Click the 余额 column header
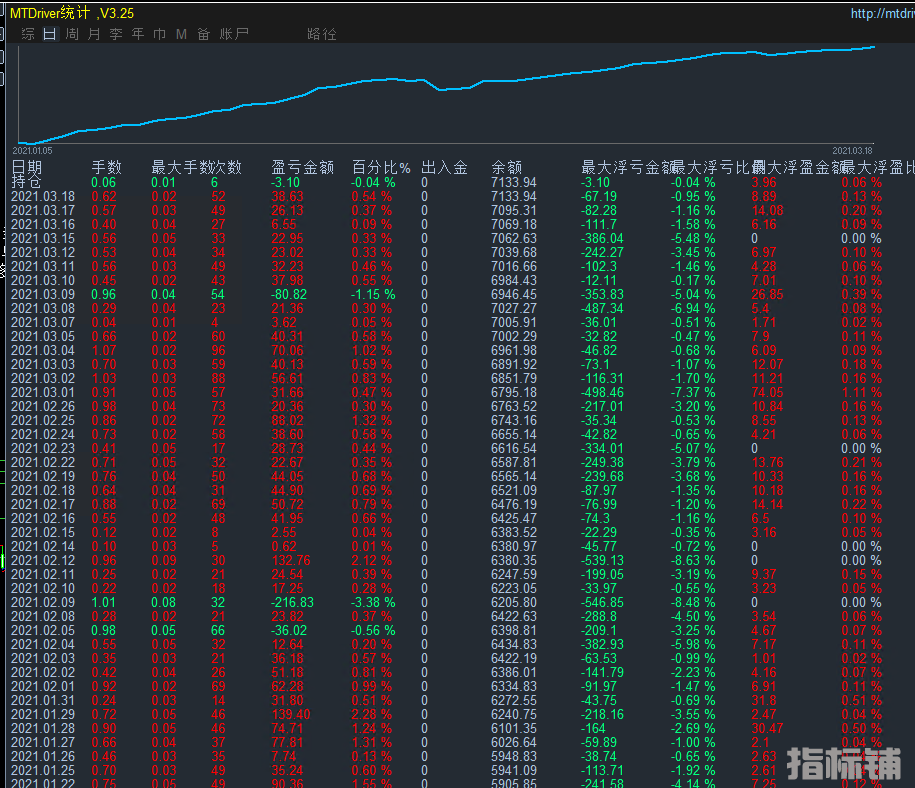This screenshot has width=915, height=788. tap(506, 168)
